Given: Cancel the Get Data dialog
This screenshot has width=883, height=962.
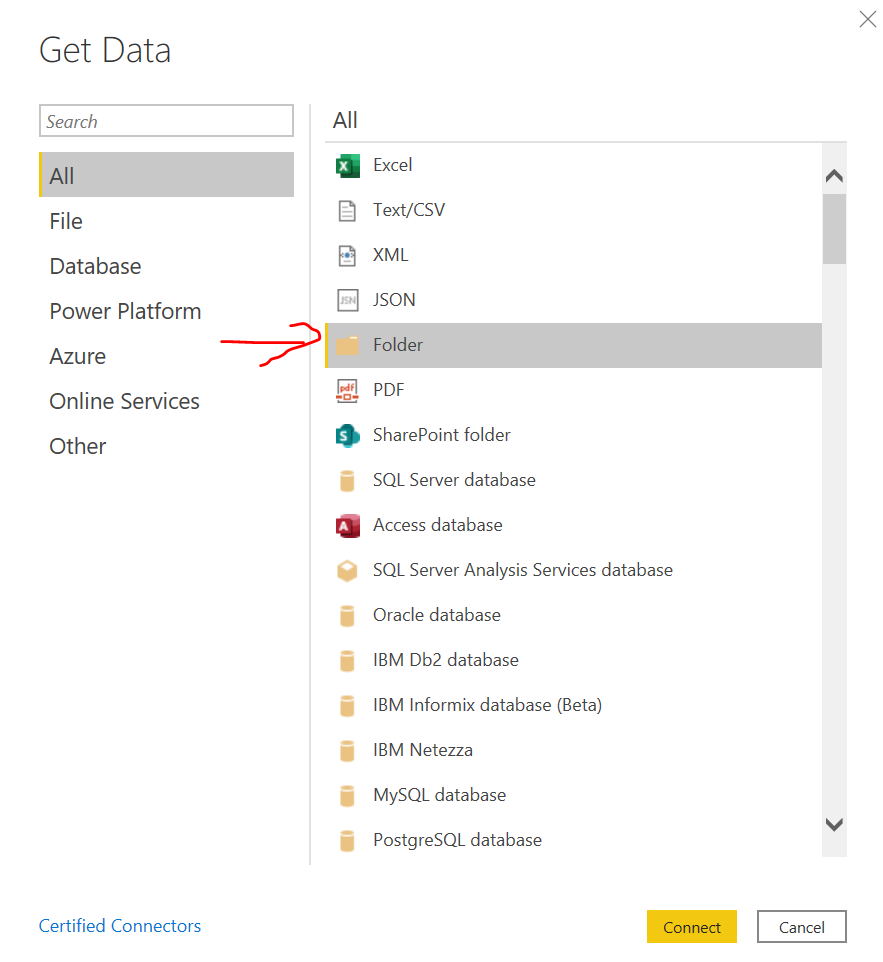Looking at the screenshot, I should click(x=801, y=926).
